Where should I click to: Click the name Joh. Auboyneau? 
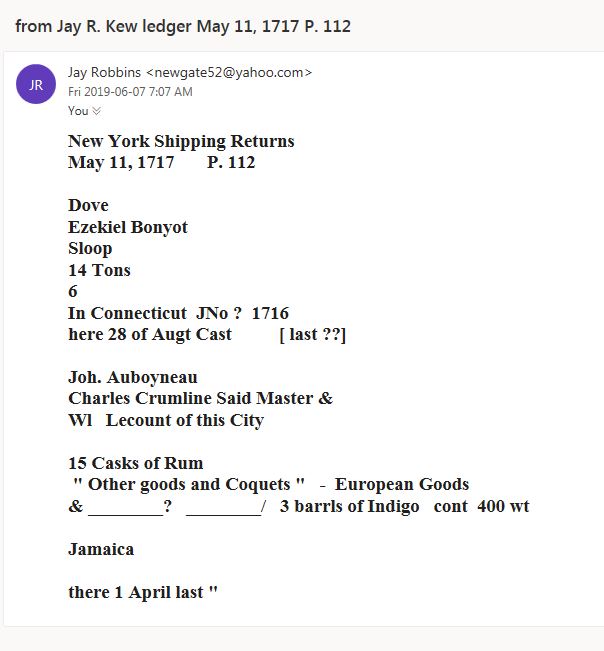(133, 377)
